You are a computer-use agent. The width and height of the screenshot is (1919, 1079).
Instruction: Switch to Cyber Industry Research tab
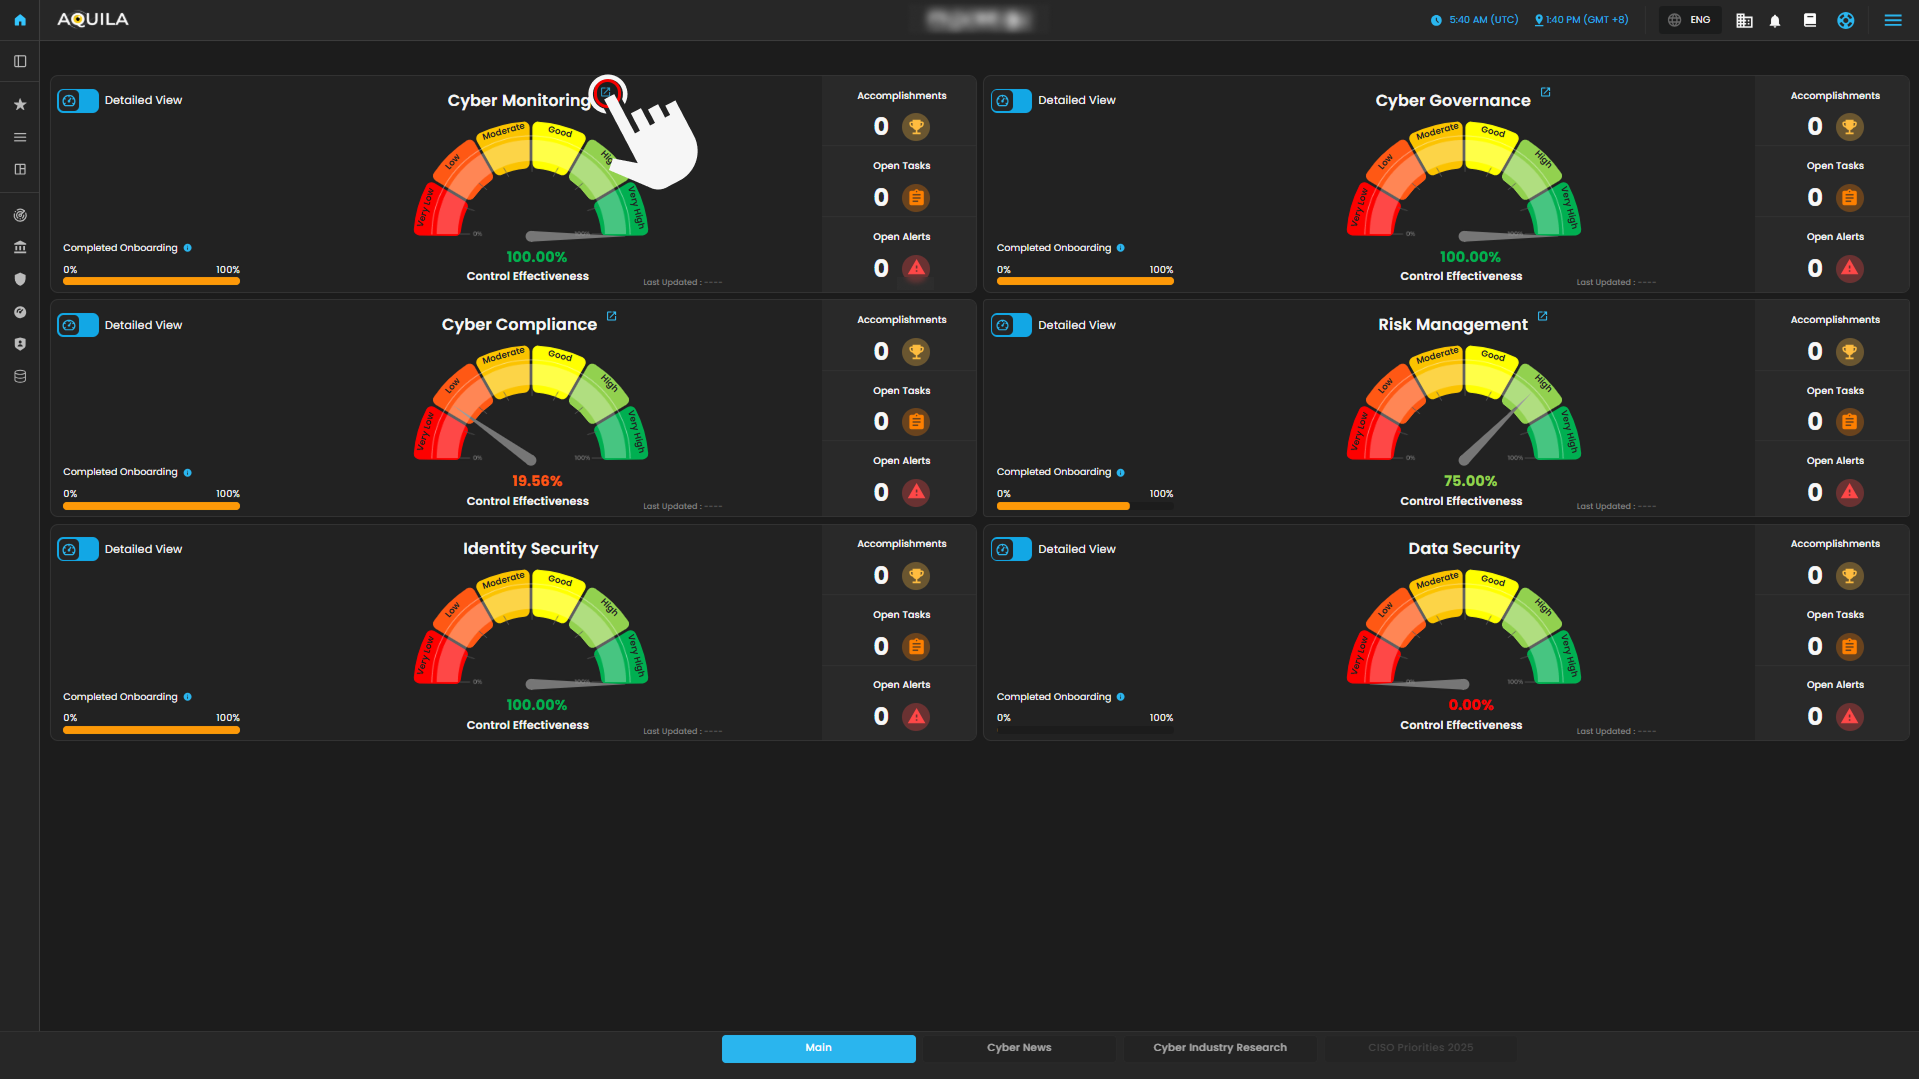coord(1219,1048)
